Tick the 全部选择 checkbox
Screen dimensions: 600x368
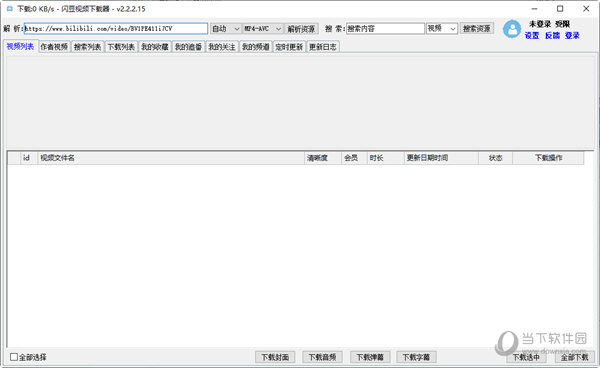pos(14,357)
